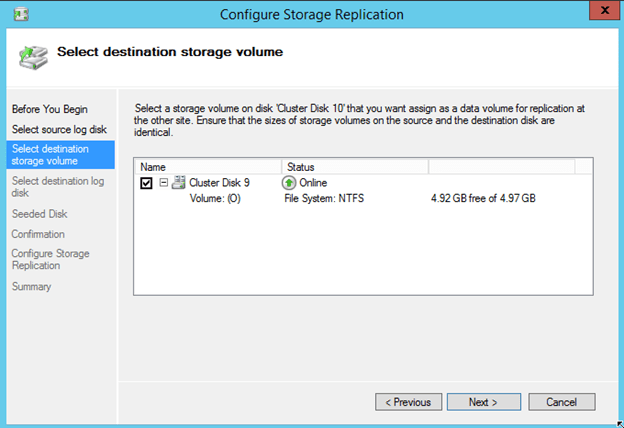Click the wizard icon in the title bar
This screenshot has height=428, width=624.
pyautogui.click(x=21, y=14)
